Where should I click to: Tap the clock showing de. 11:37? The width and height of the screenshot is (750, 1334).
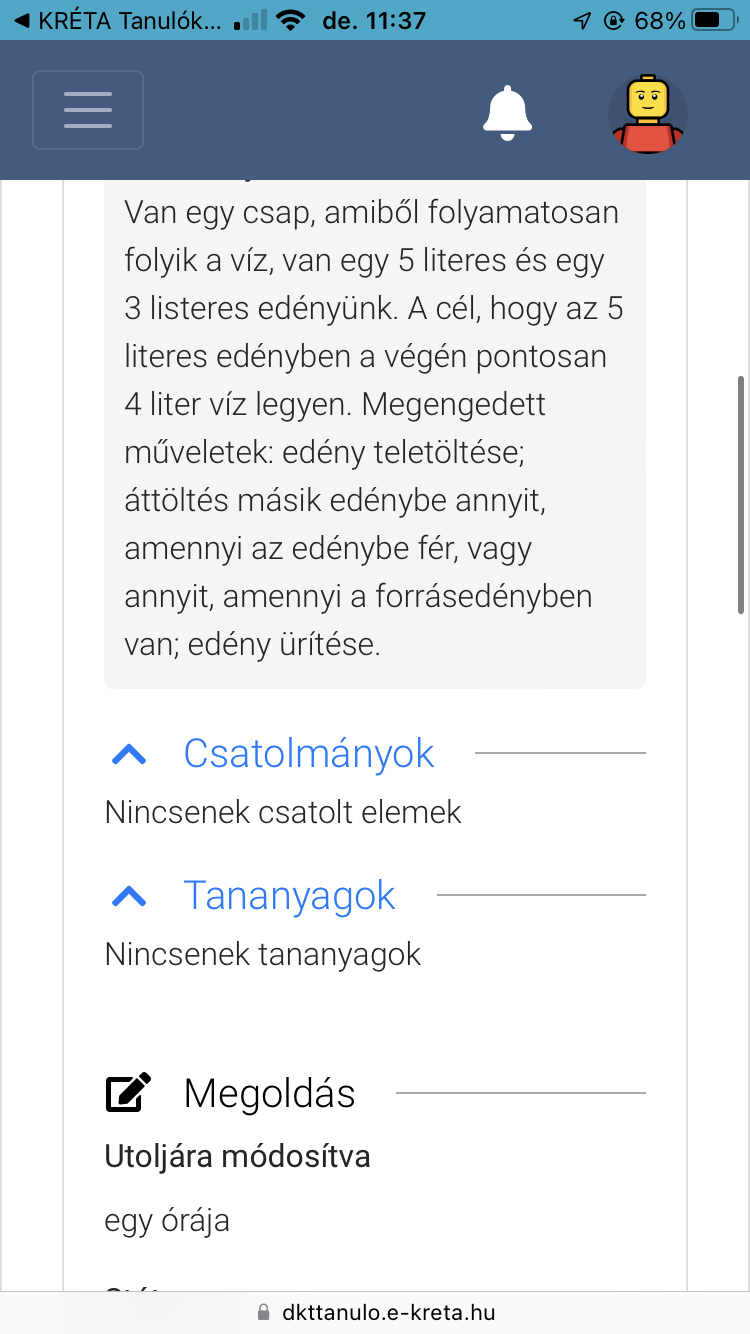(x=375, y=20)
